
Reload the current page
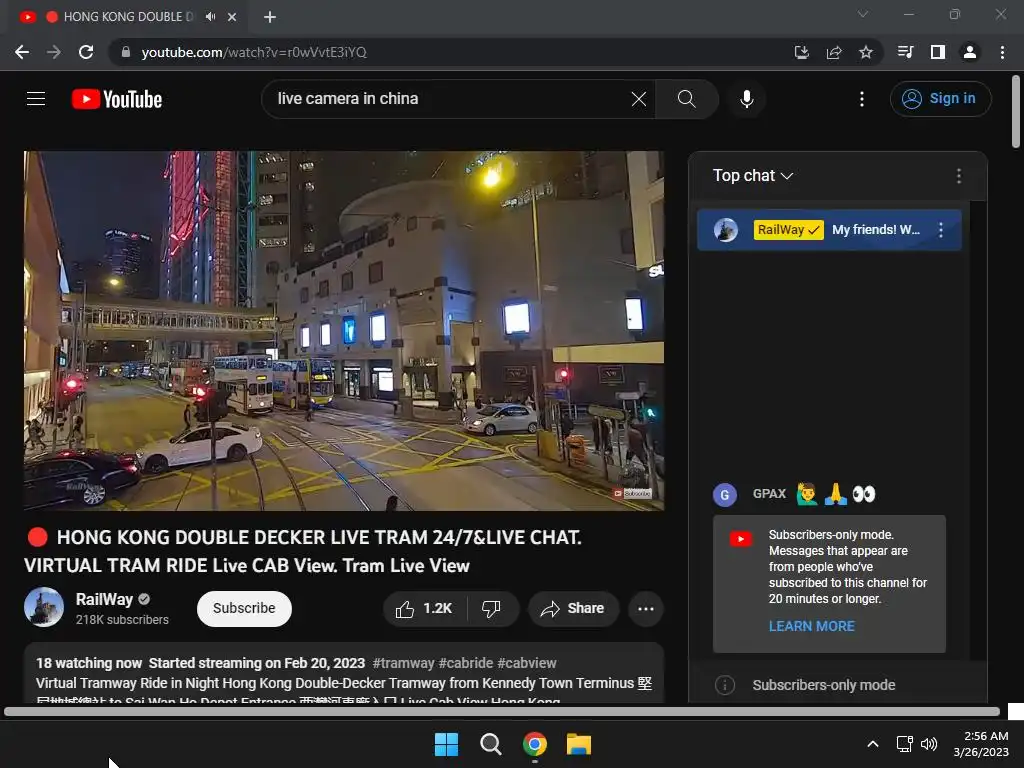pyautogui.click(x=86, y=52)
